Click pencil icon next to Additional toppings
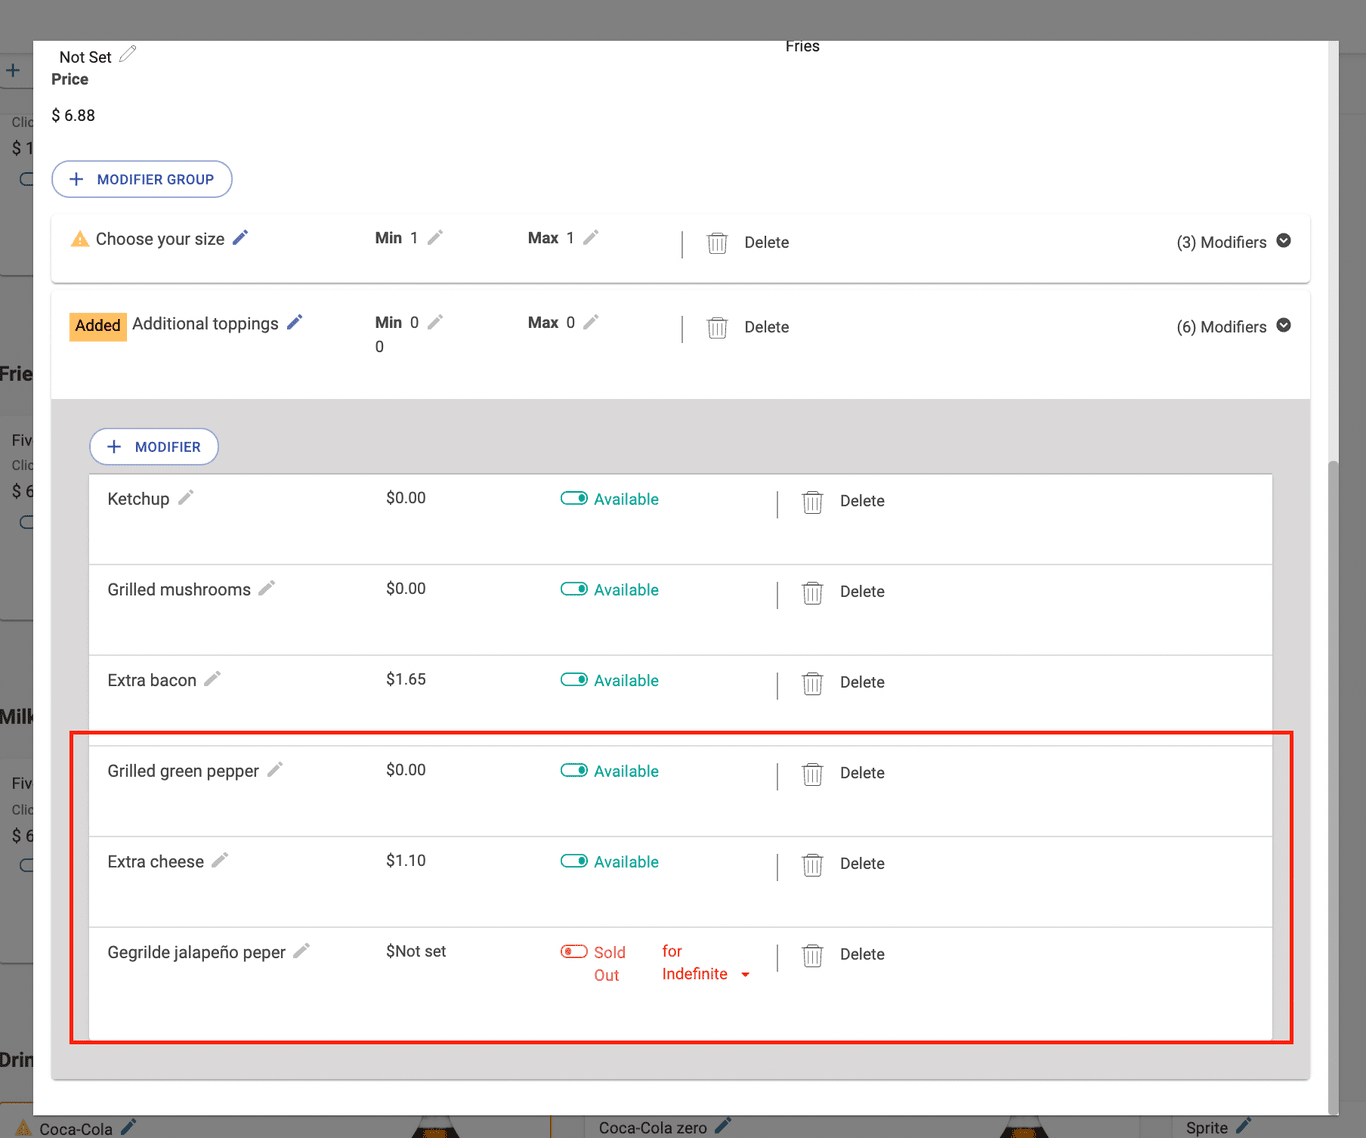The width and height of the screenshot is (1366, 1138). point(294,323)
